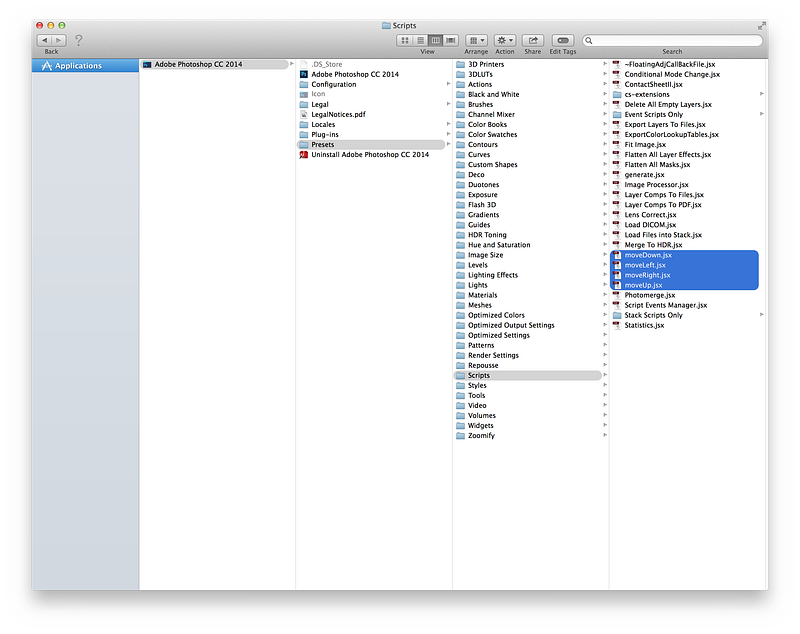Switch to list view

tap(420, 40)
